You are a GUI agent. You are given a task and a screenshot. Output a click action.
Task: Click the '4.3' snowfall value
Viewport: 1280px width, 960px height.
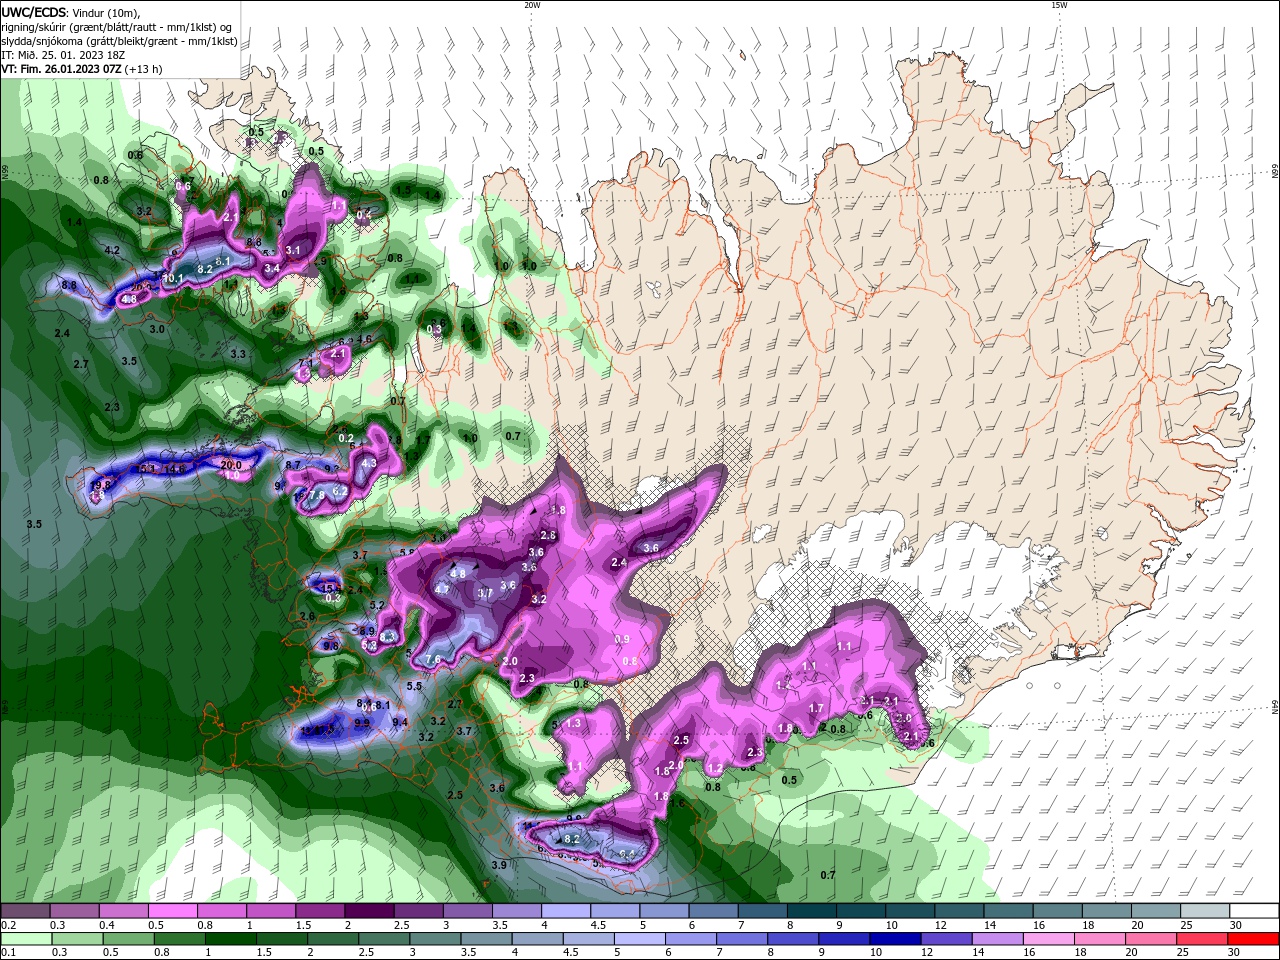click(x=369, y=463)
